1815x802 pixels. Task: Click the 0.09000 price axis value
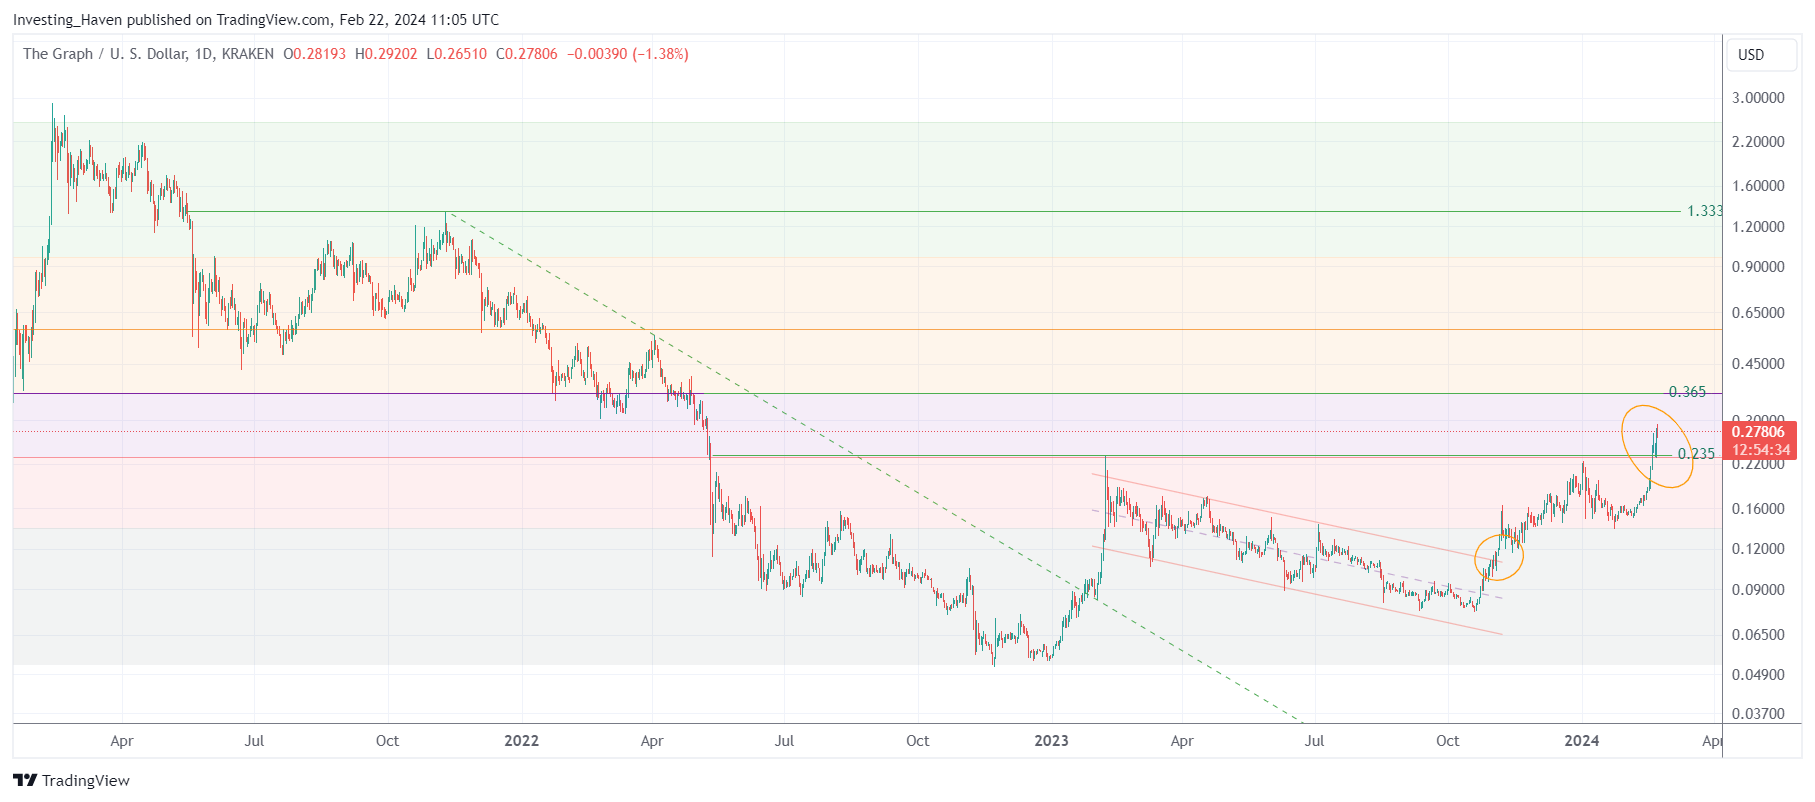click(1758, 590)
